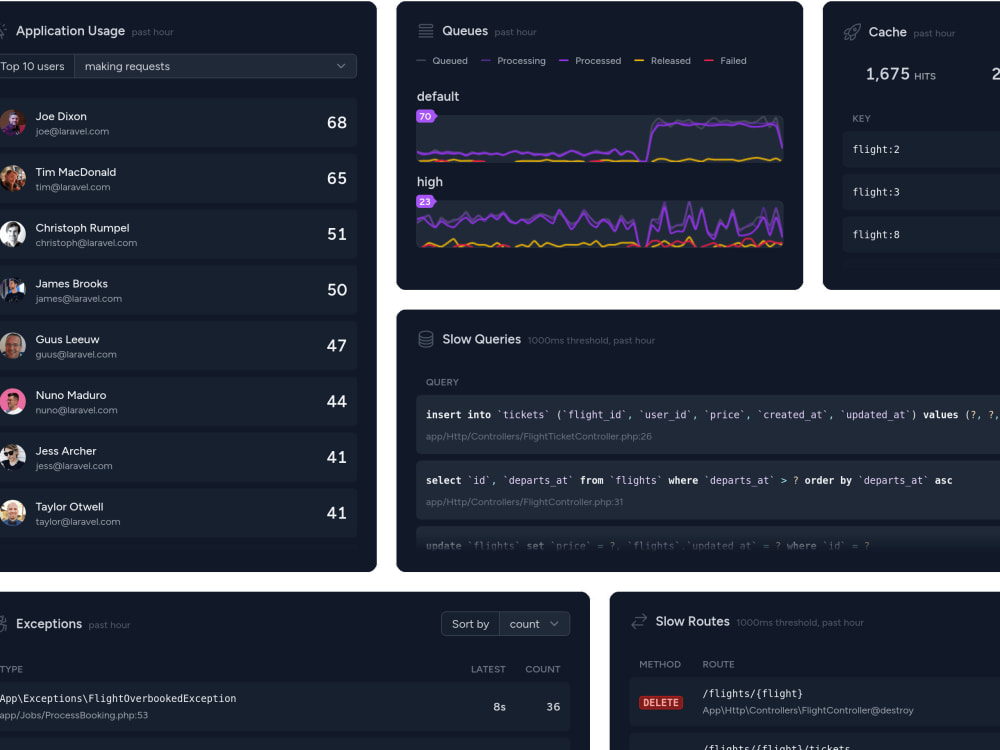Screen dimensions: 1000x750
Task: Click the FlightTicketController.php:26 path
Action: pos(538,436)
